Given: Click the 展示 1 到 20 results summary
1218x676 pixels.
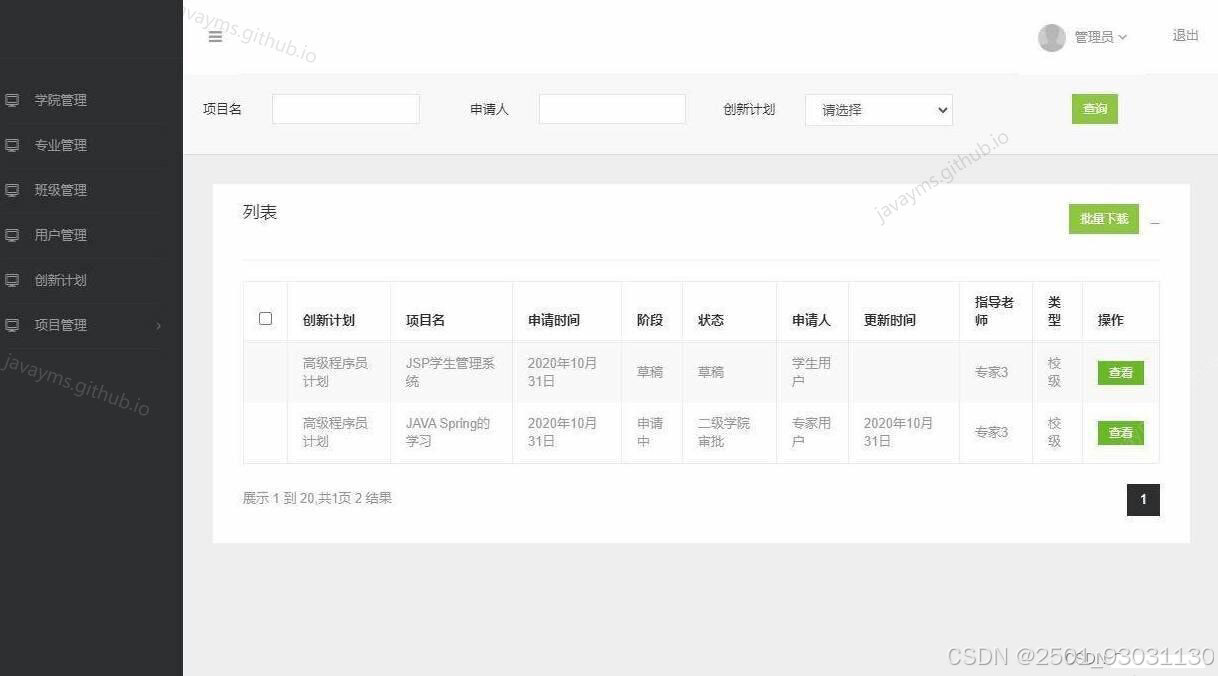Looking at the screenshot, I should 317,498.
